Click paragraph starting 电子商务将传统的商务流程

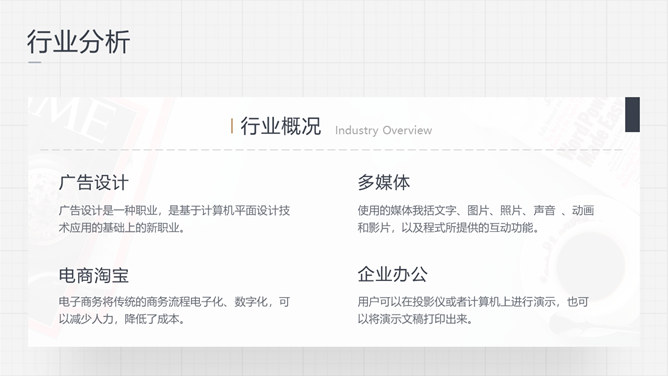click(x=174, y=310)
